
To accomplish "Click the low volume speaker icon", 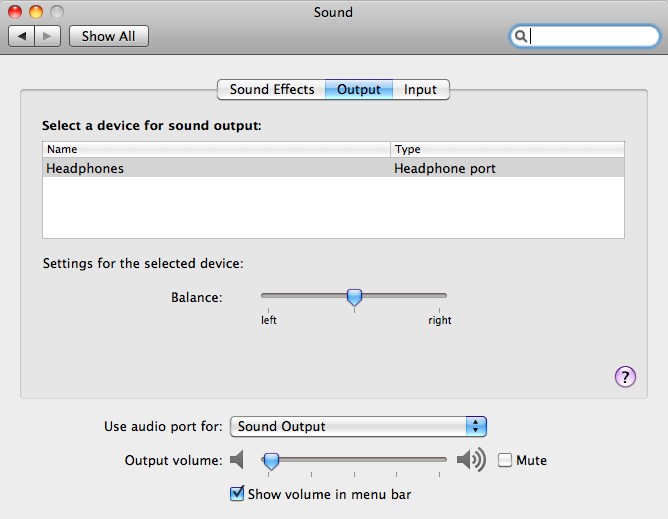I will tap(237, 460).
